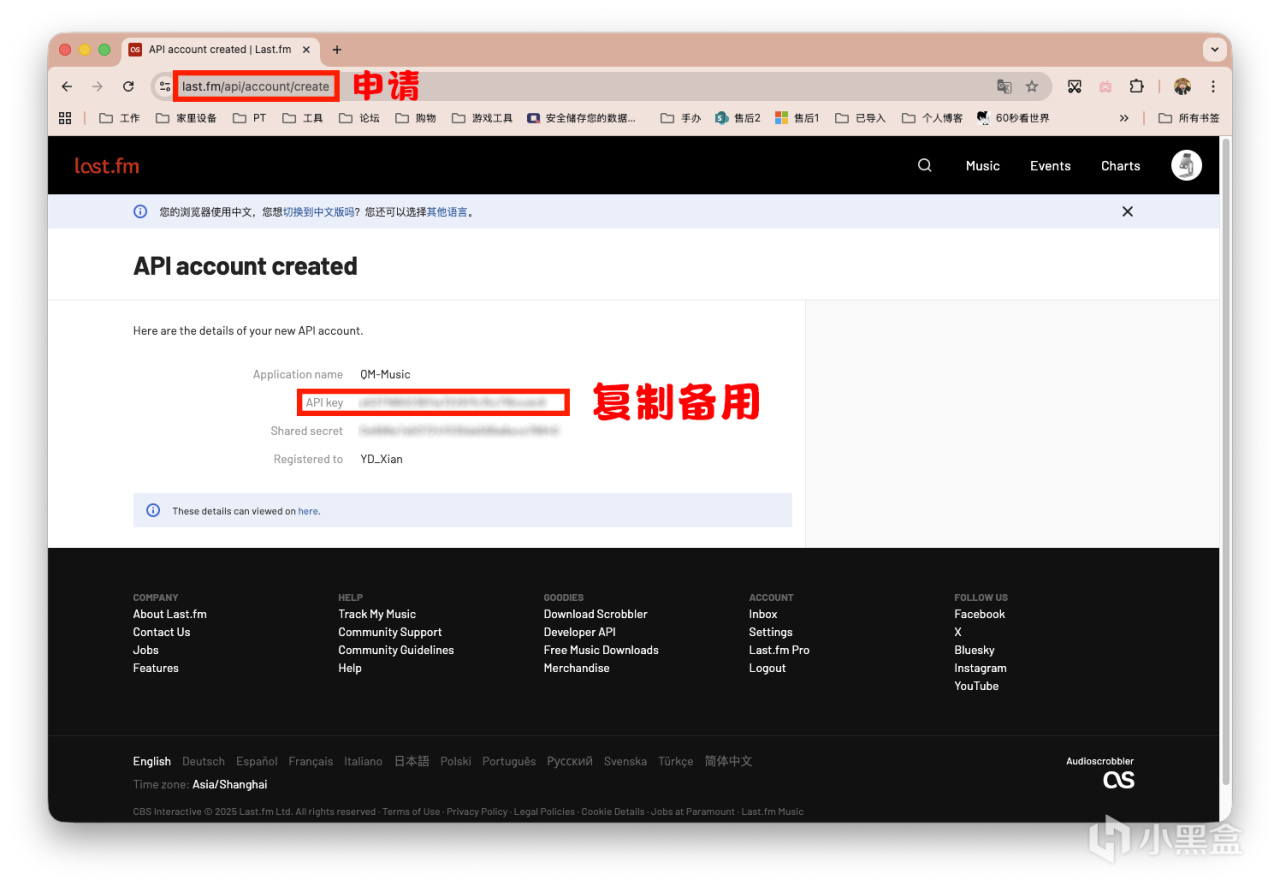The width and height of the screenshot is (1280, 886).
Task: Dismiss the language notice banner
Action: coord(1127,211)
